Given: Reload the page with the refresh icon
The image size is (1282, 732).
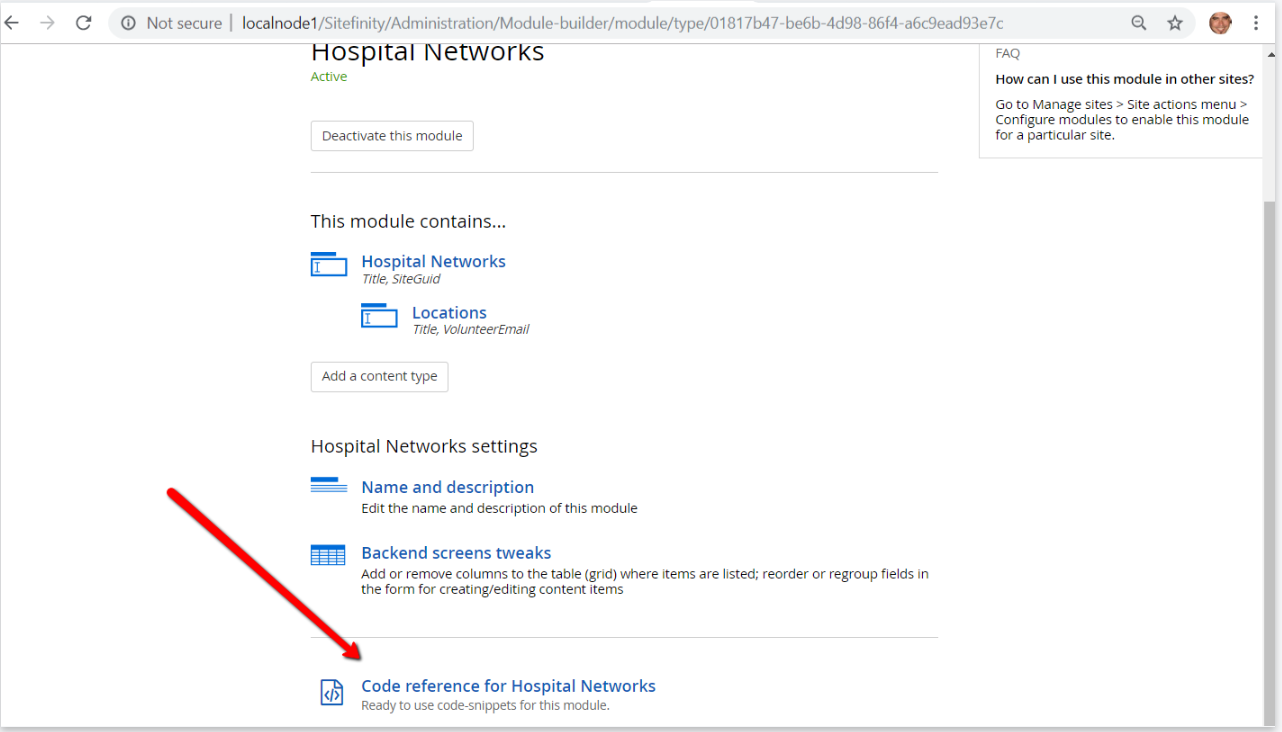Looking at the screenshot, I should 84,23.
